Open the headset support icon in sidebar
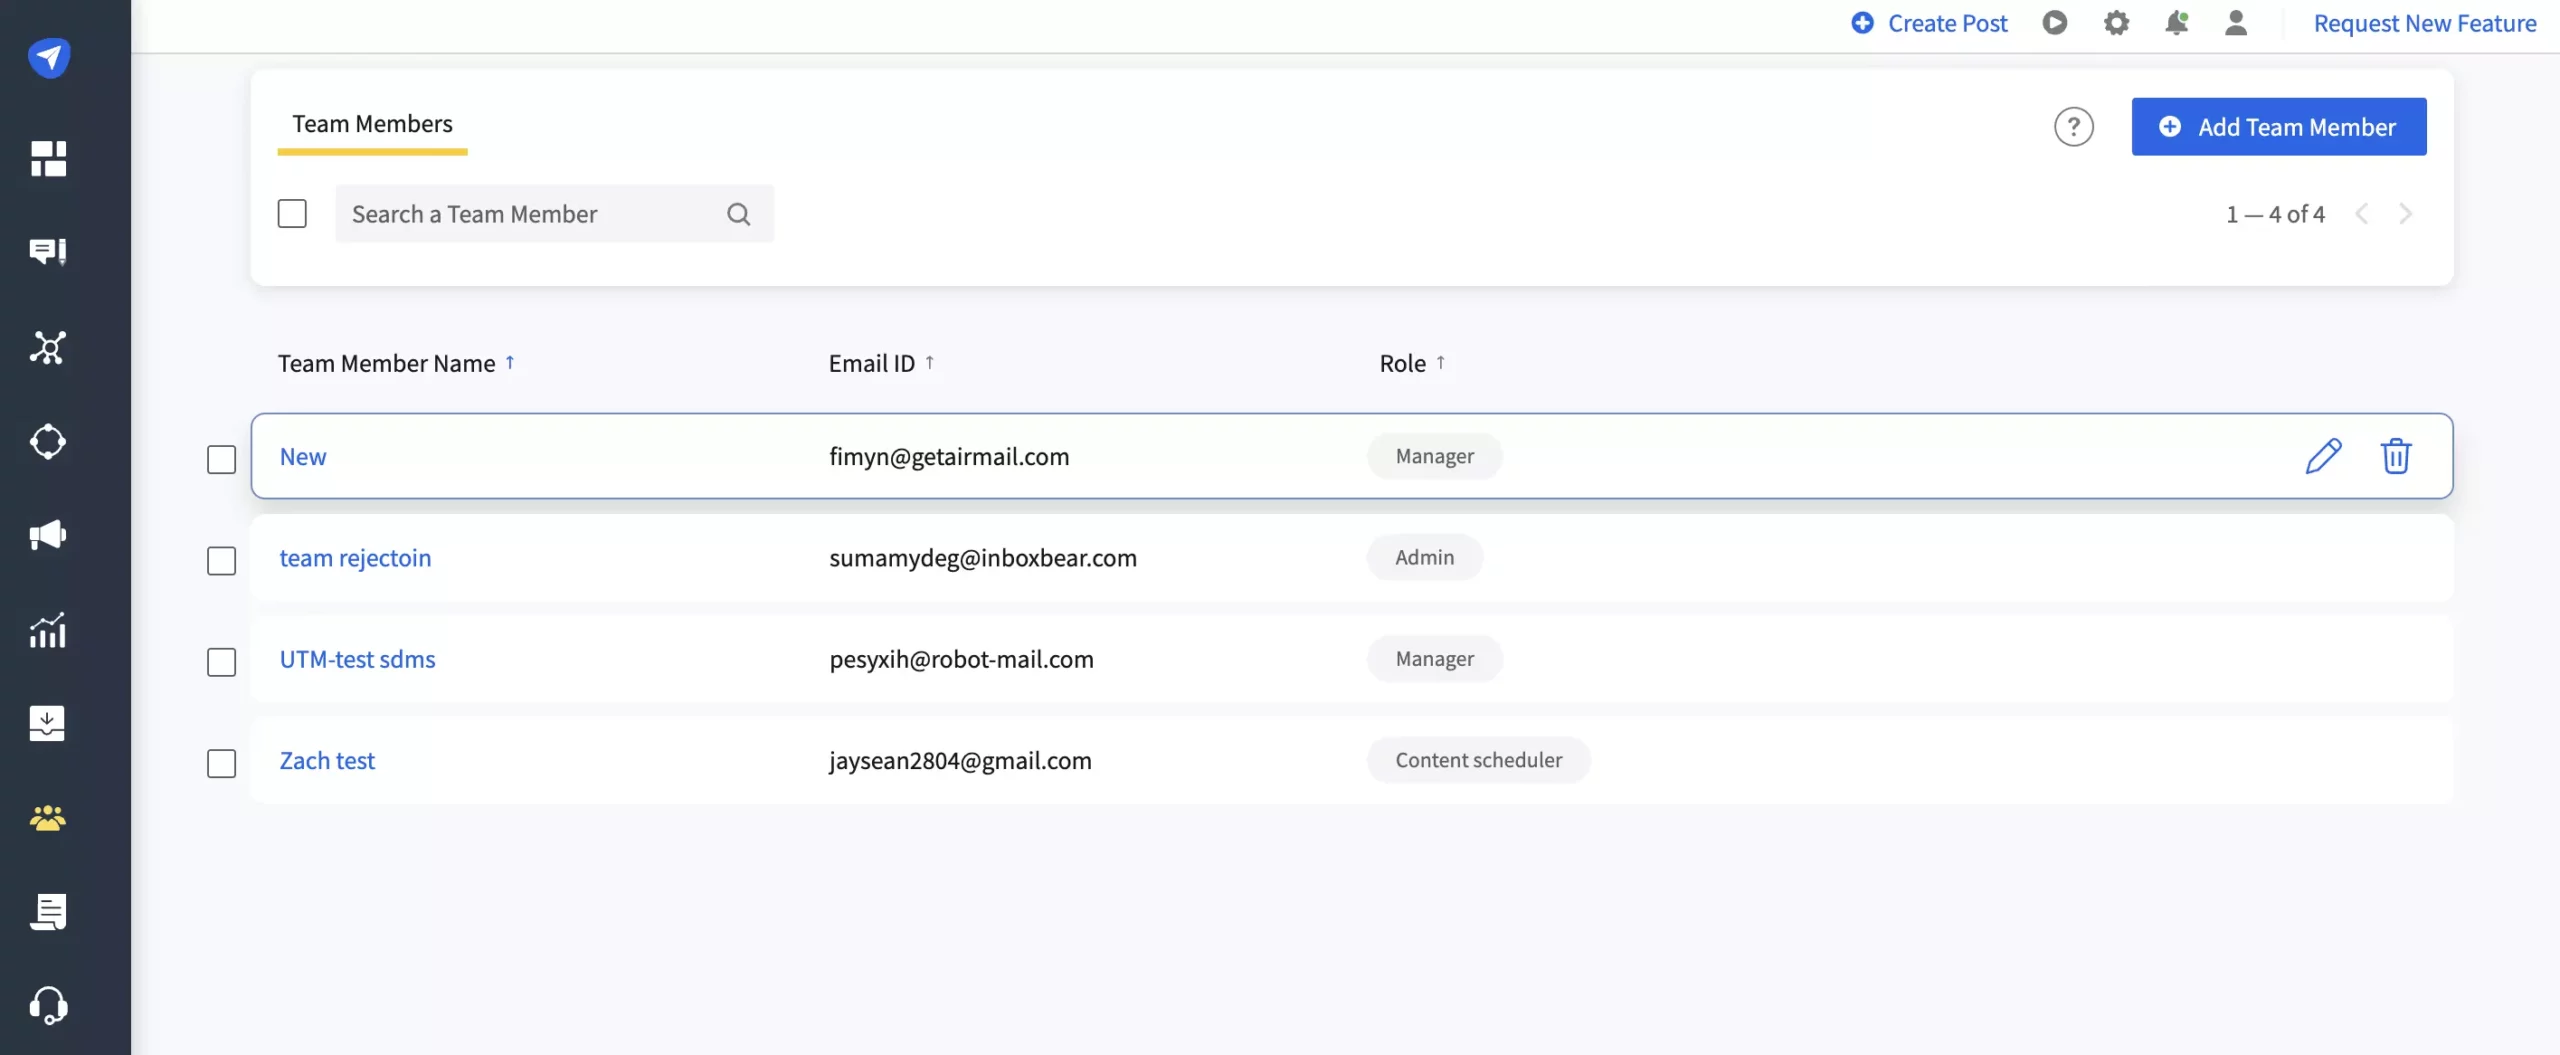 (x=48, y=1004)
